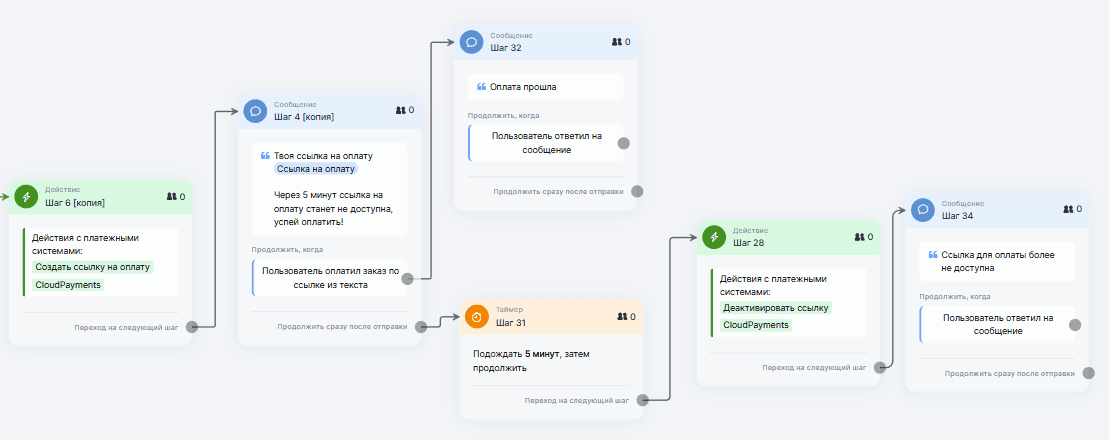Click the message bubble icon of Шаг 34
Viewport: 1109px width, 440px height.
(x=923, y=209)
